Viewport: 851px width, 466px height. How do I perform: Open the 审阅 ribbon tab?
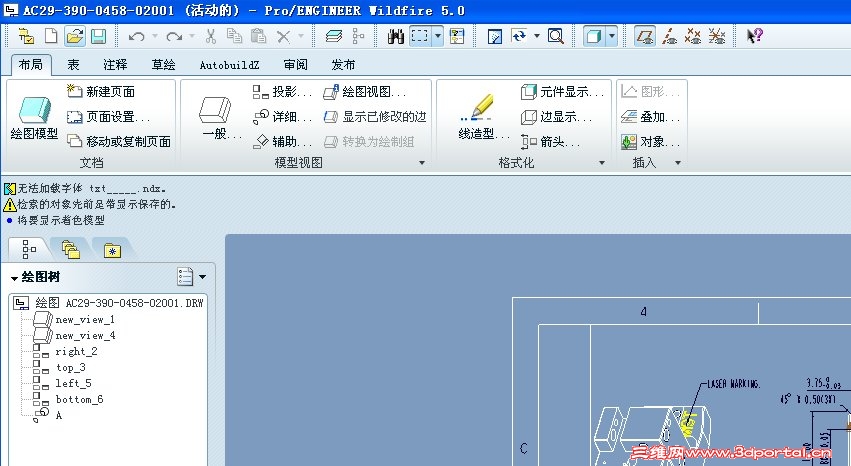(296, 65)
